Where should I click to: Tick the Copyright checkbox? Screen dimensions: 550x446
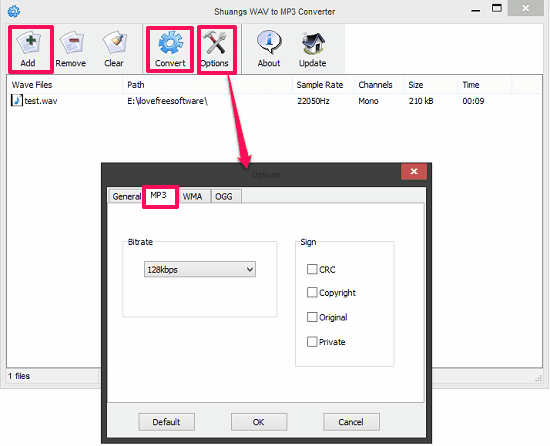pos(312,292)
